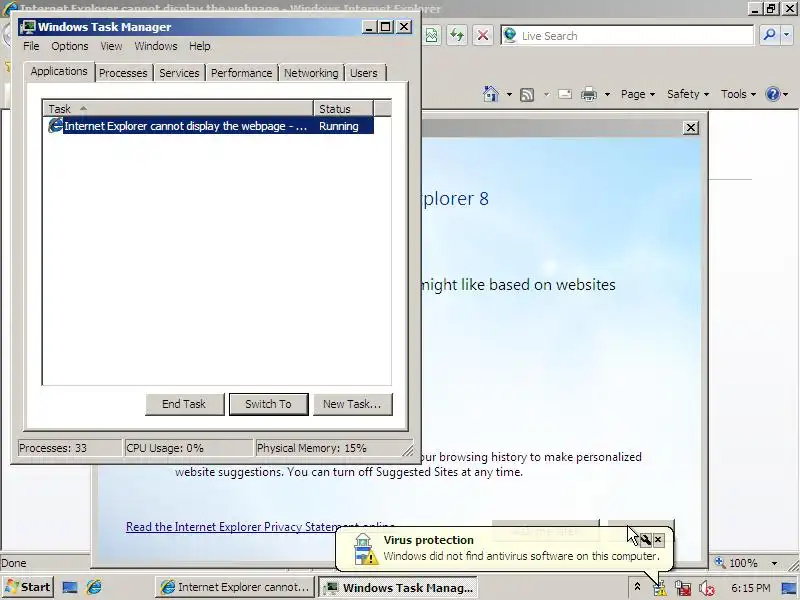The height and width of the screenshot is (600, 800).
Task: Launch Internet Explorer from quick launch
Action: 94,587
